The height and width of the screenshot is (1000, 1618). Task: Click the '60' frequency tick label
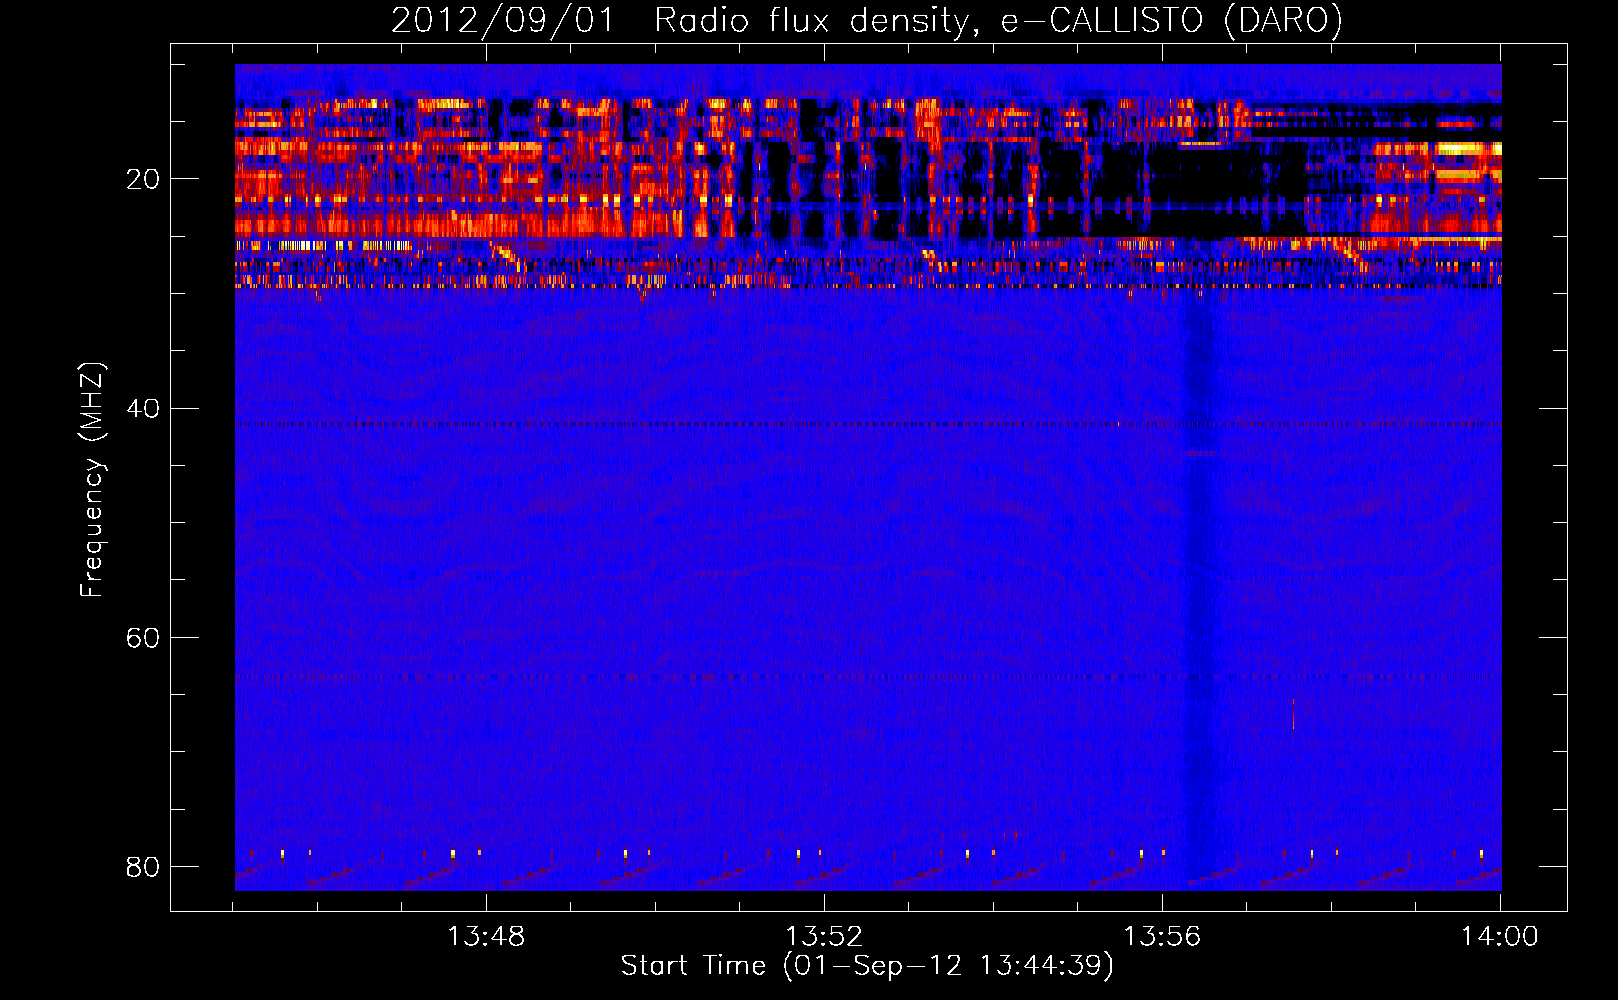click(x=143, y=637)
